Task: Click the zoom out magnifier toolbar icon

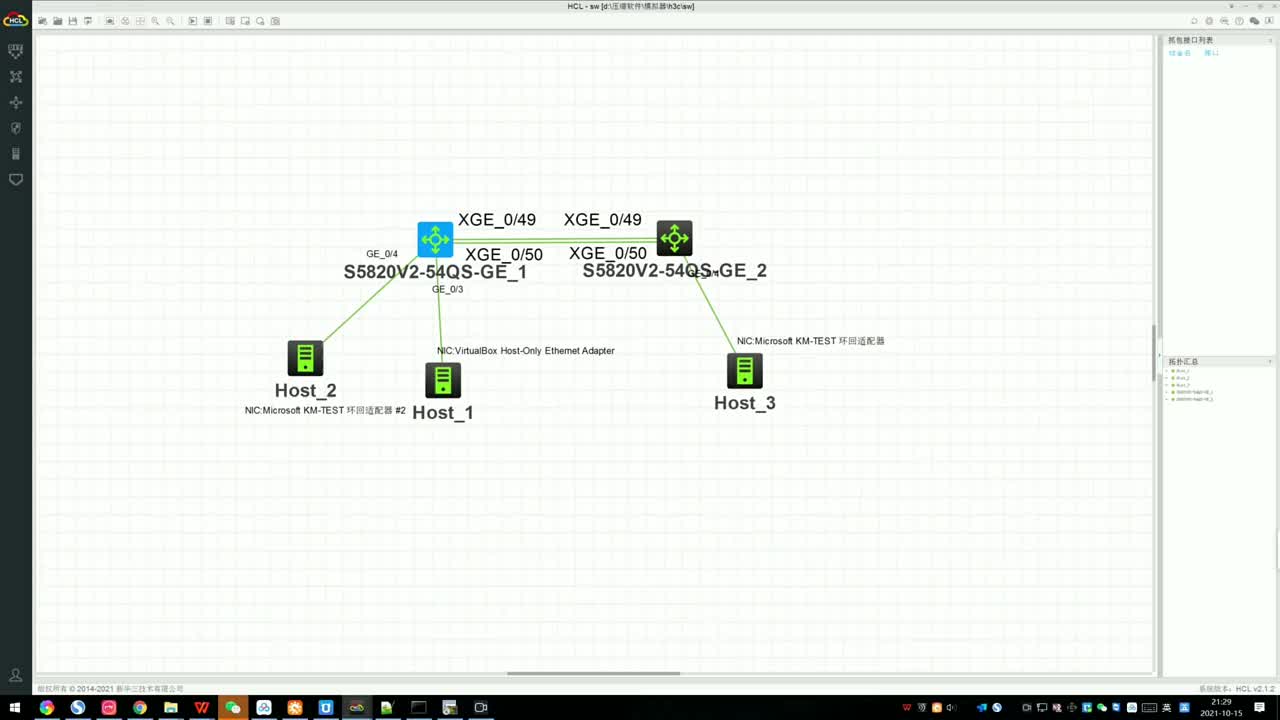Action: pos(170,21)
